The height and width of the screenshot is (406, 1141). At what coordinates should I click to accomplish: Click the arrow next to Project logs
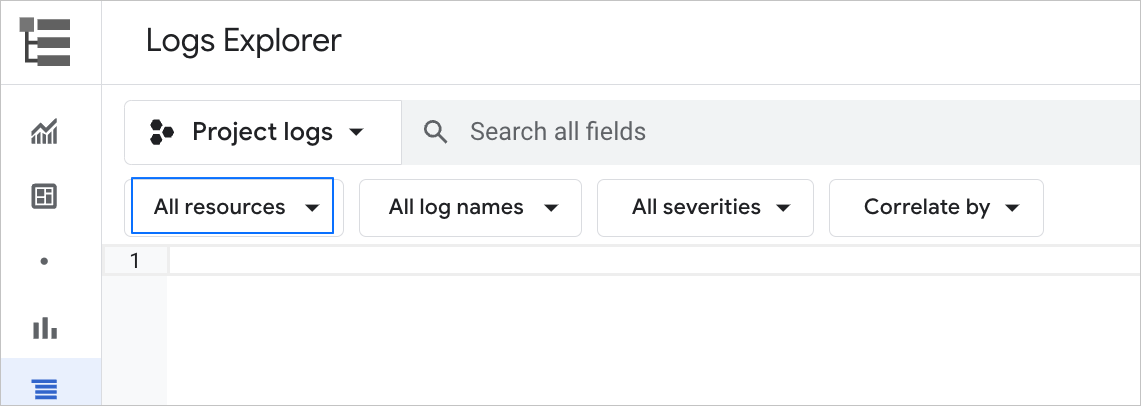pos(355,132)
